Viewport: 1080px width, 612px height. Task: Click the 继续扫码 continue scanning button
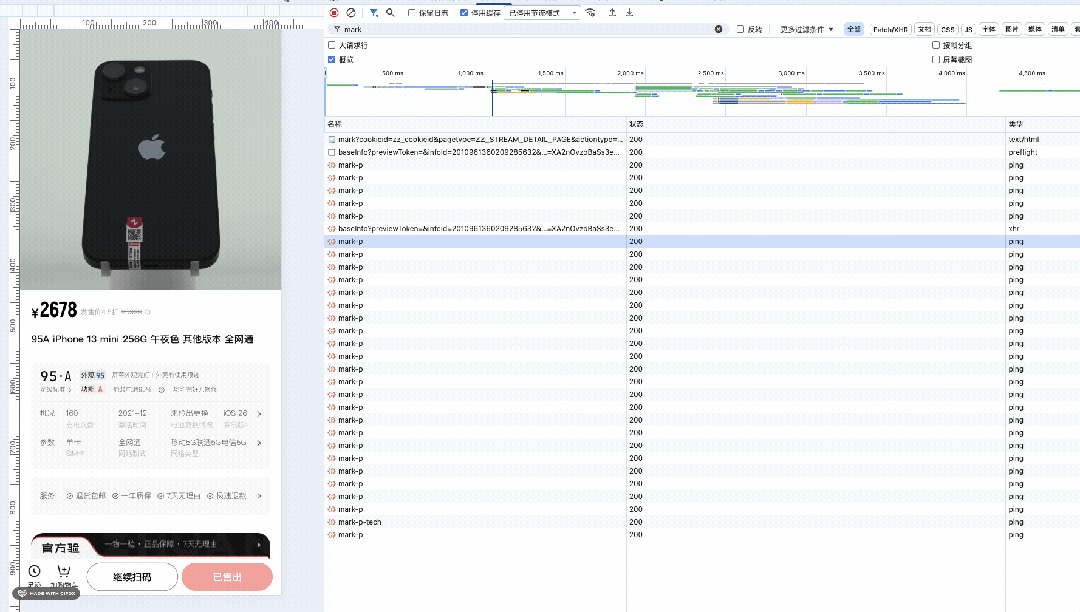pos(132,577)
